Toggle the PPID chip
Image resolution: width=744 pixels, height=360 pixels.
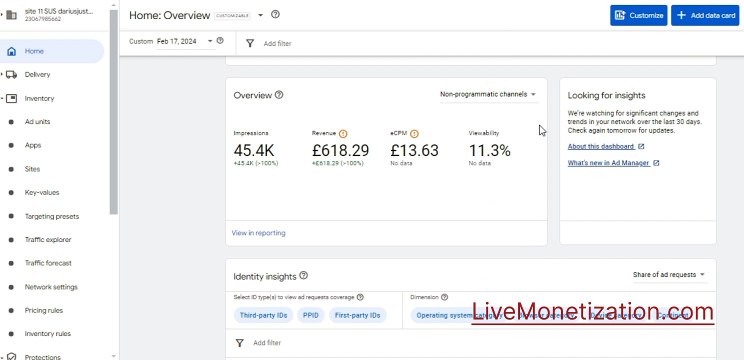311,315
